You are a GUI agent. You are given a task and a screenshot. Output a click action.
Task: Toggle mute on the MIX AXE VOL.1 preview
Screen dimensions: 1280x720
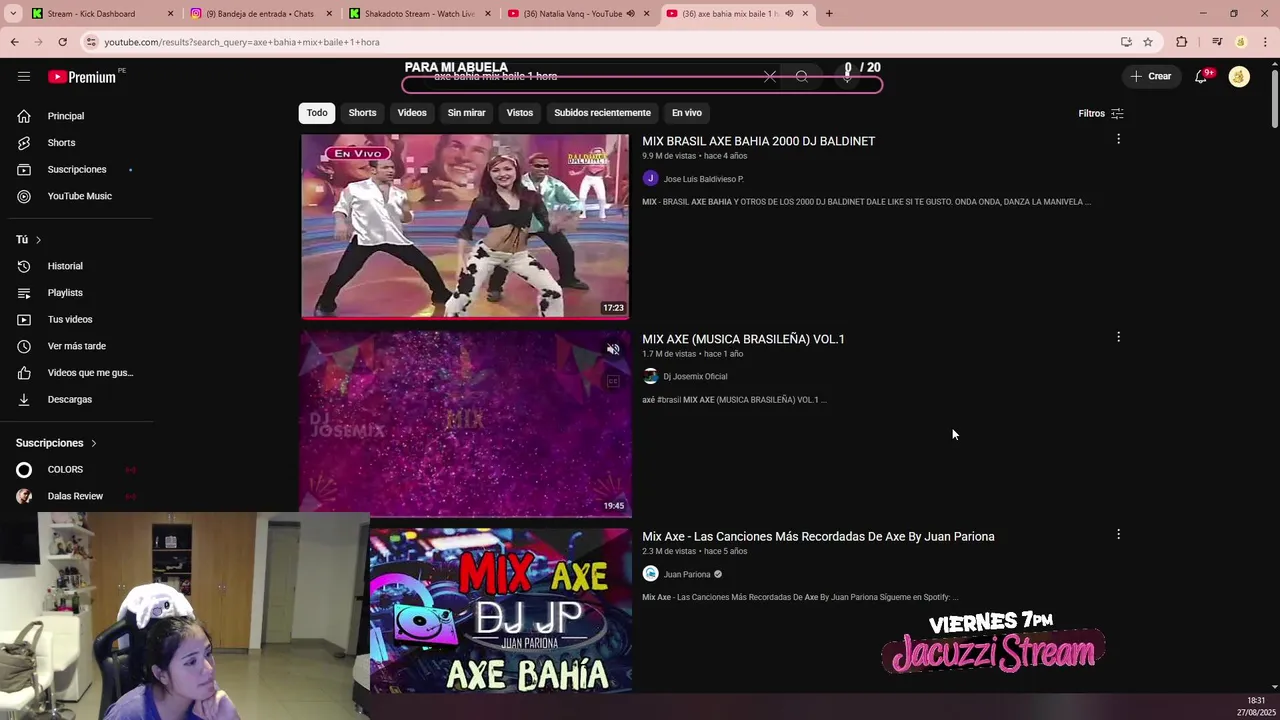tap(613, 349)
